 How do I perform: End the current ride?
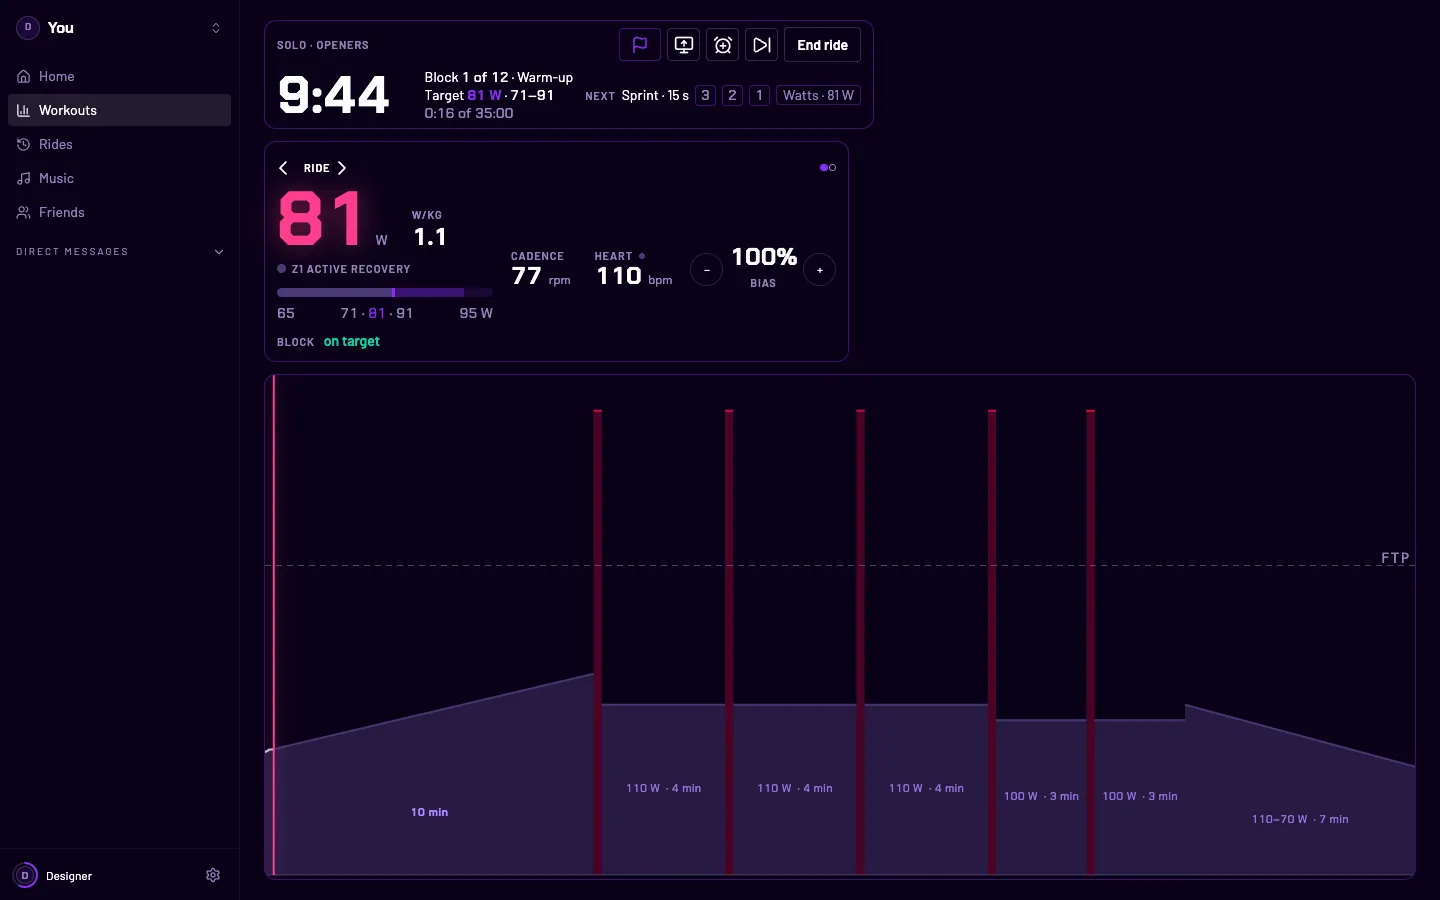pyautogui.click(x=822, y=45)
